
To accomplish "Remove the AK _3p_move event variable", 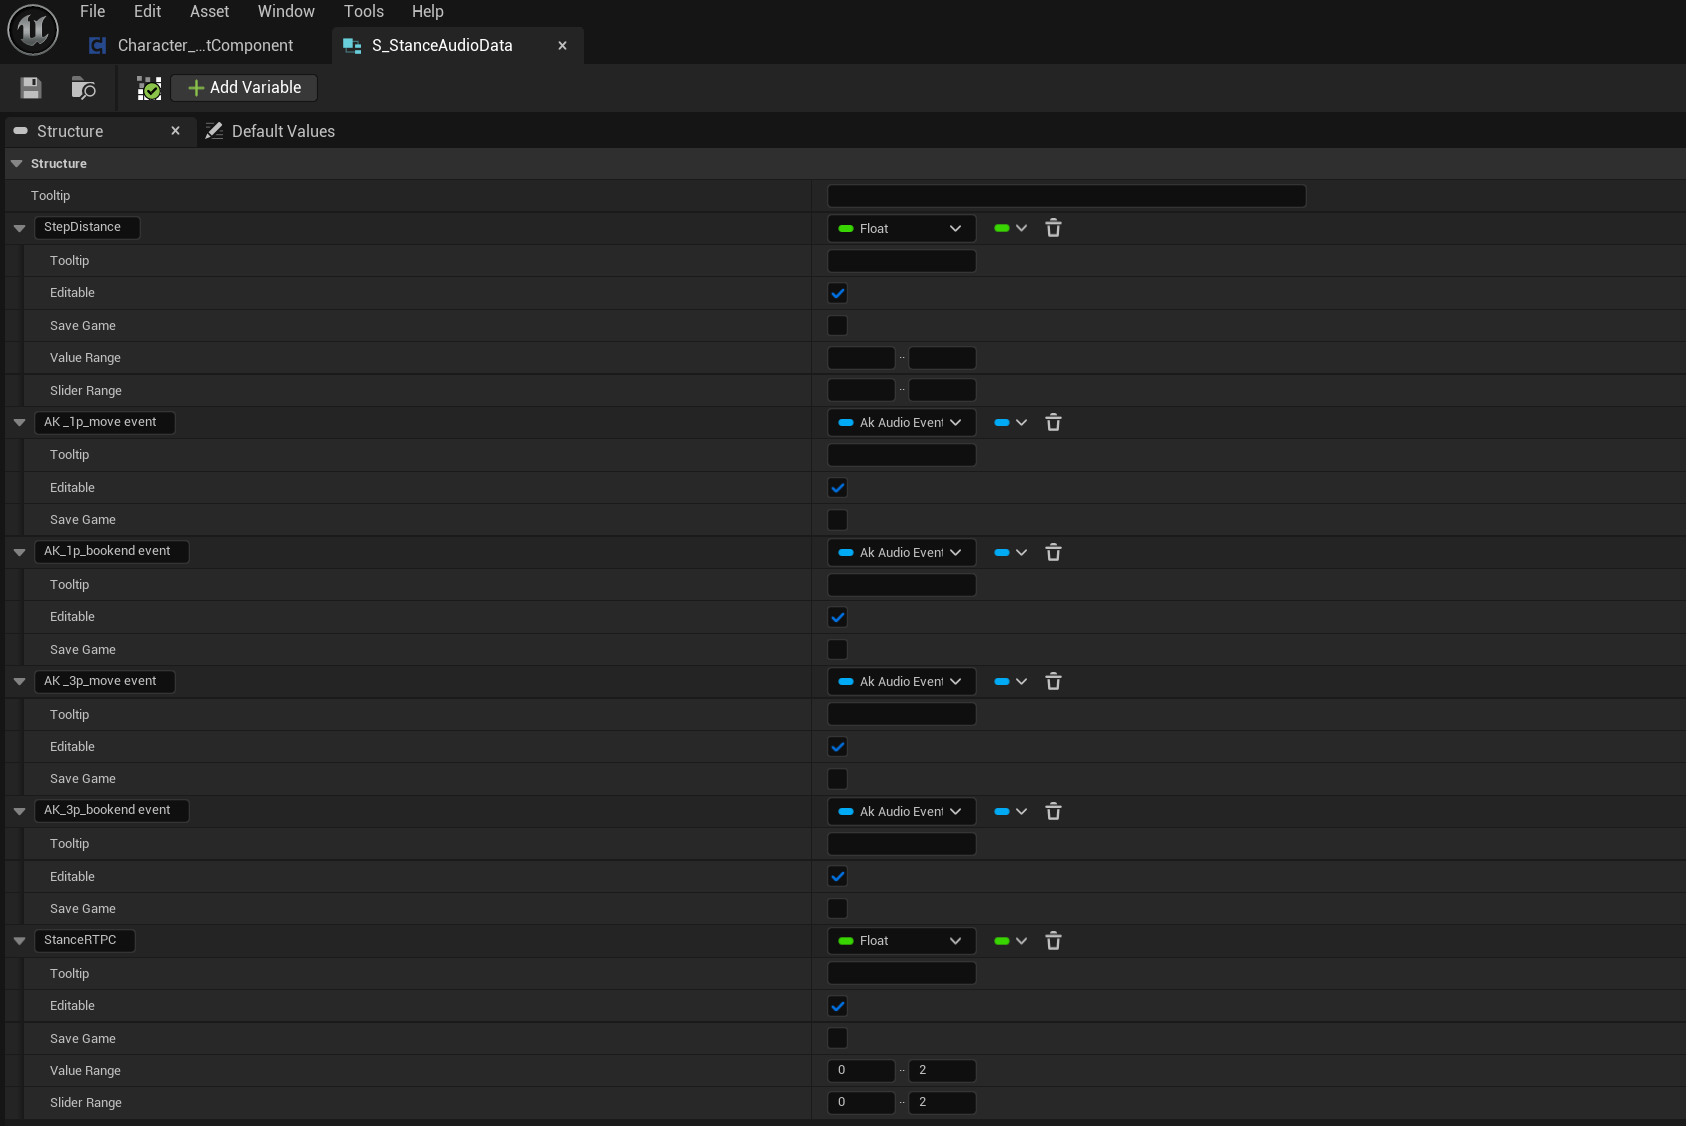I will coord(1053,681).
